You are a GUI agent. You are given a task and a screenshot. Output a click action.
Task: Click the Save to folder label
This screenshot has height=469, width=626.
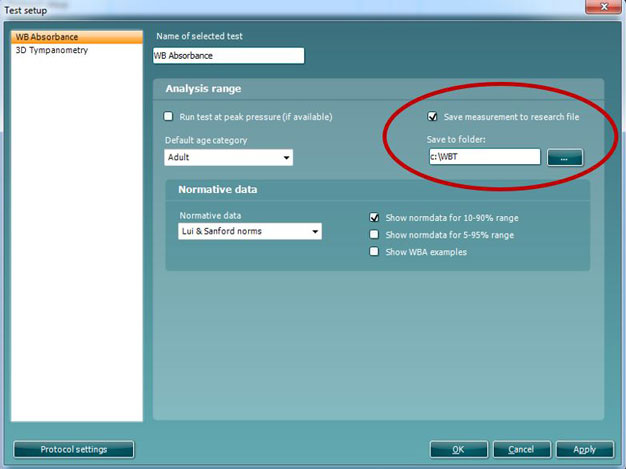[x=456, y=139]
